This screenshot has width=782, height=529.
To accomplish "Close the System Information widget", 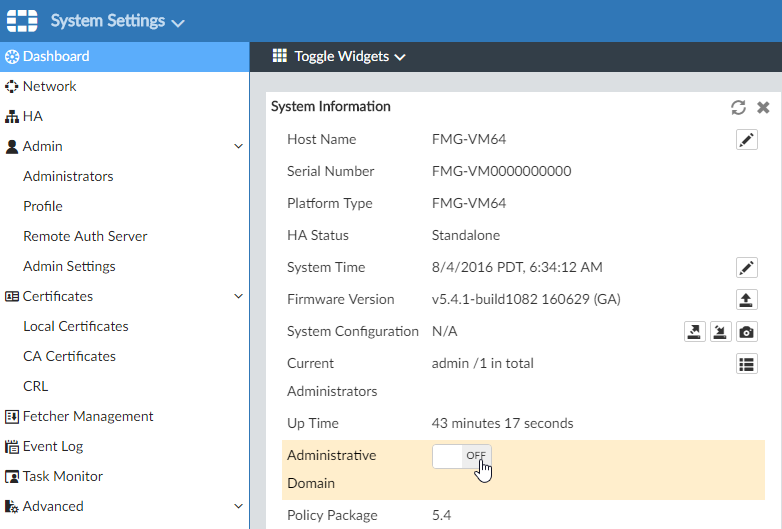I will coord(763,107).
